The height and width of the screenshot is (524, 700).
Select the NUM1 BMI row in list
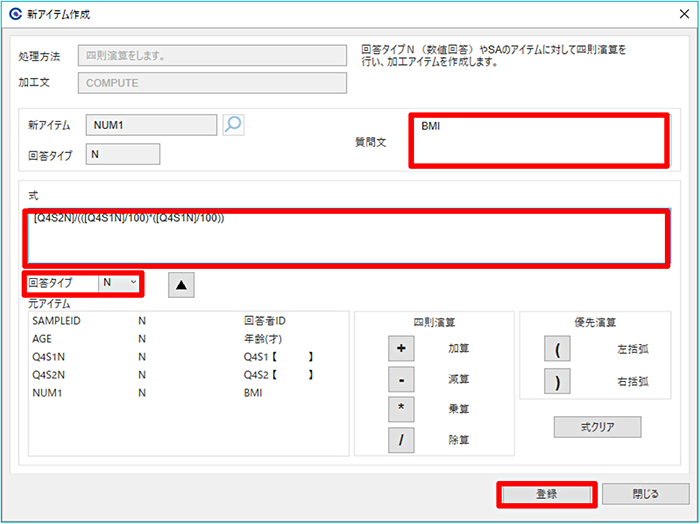46,393
